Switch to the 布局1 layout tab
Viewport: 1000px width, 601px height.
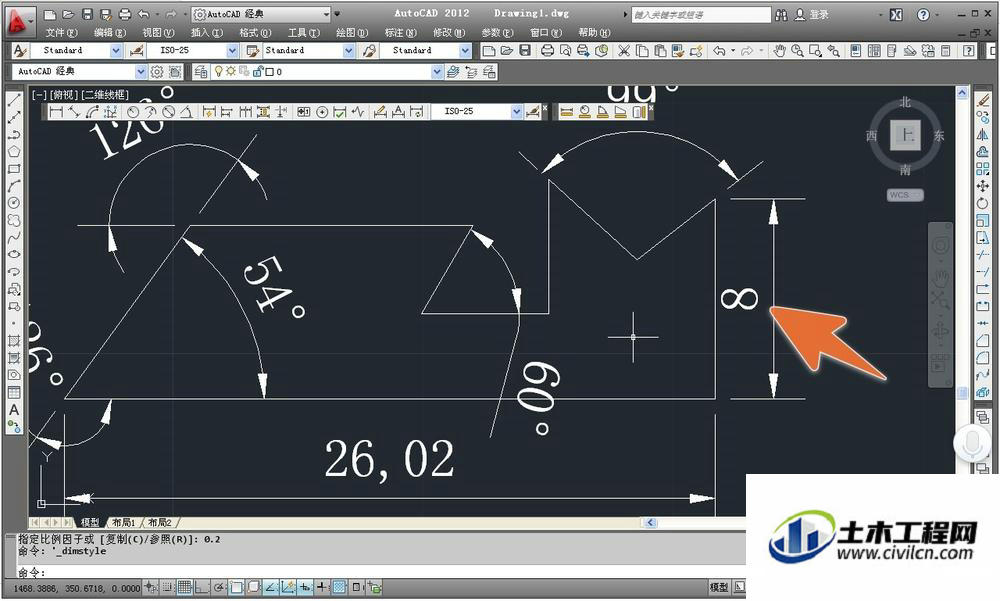[x=124, y=523]
